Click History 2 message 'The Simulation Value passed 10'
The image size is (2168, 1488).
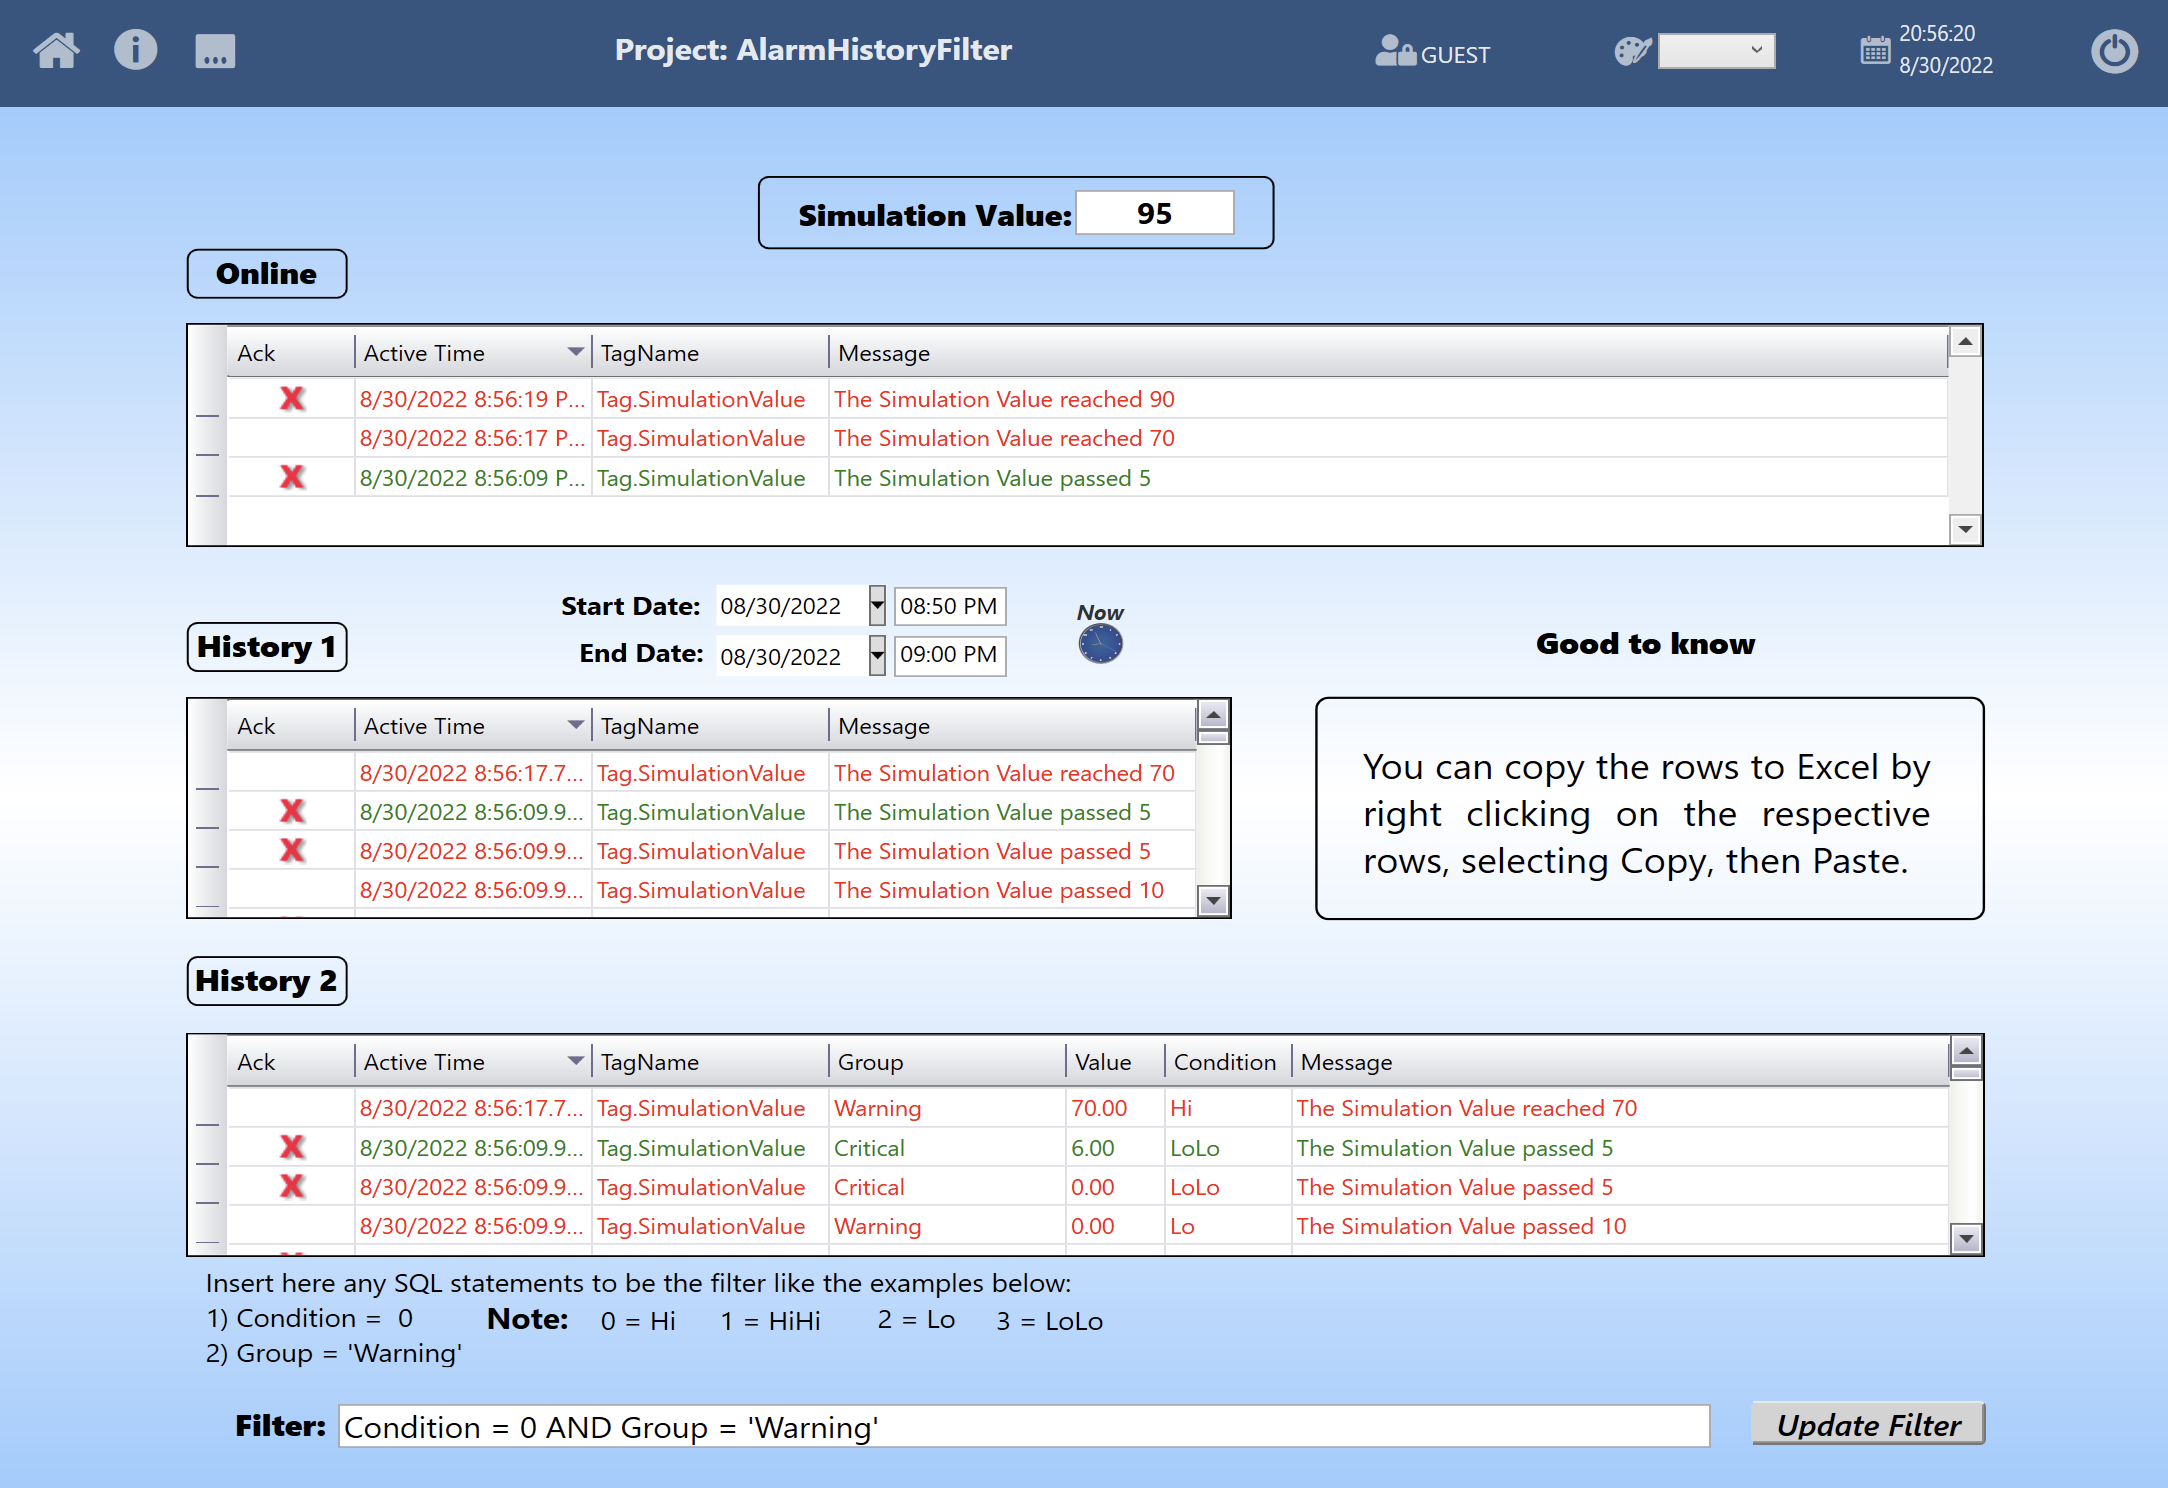click(1461, 1226)
